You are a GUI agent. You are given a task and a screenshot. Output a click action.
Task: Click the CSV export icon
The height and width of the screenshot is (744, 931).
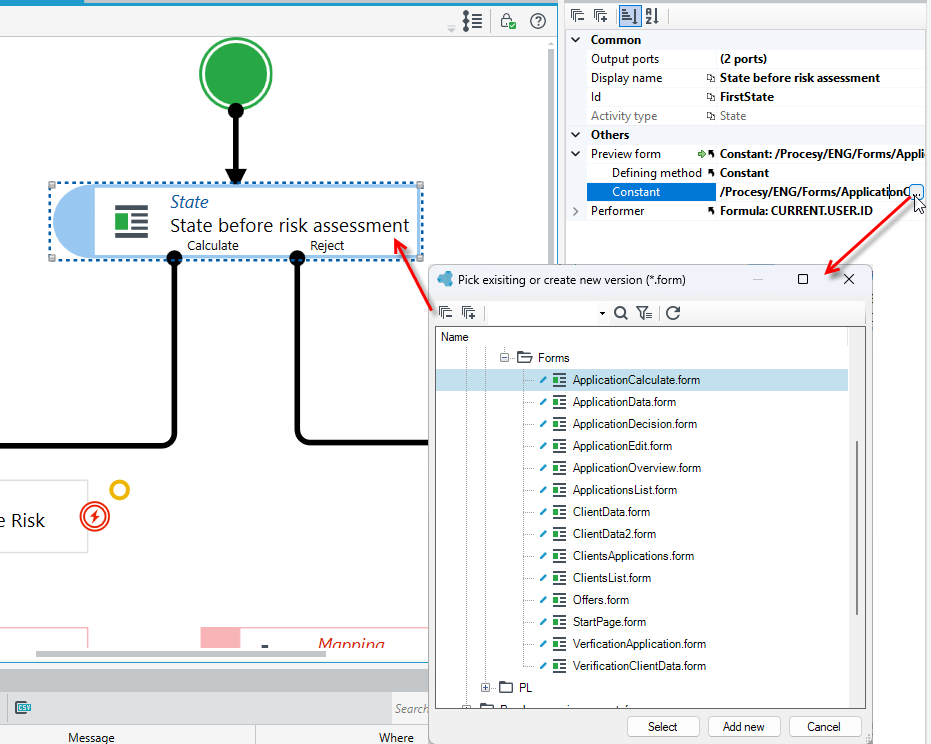23,707
